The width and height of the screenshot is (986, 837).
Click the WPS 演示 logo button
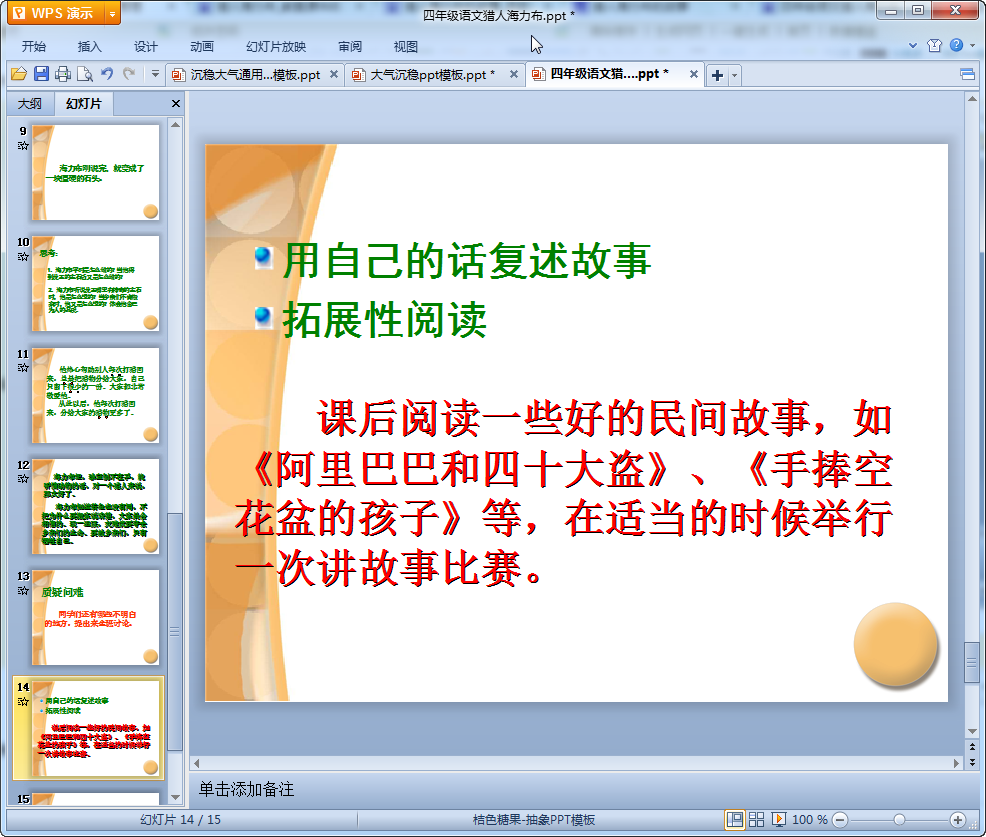55,13
